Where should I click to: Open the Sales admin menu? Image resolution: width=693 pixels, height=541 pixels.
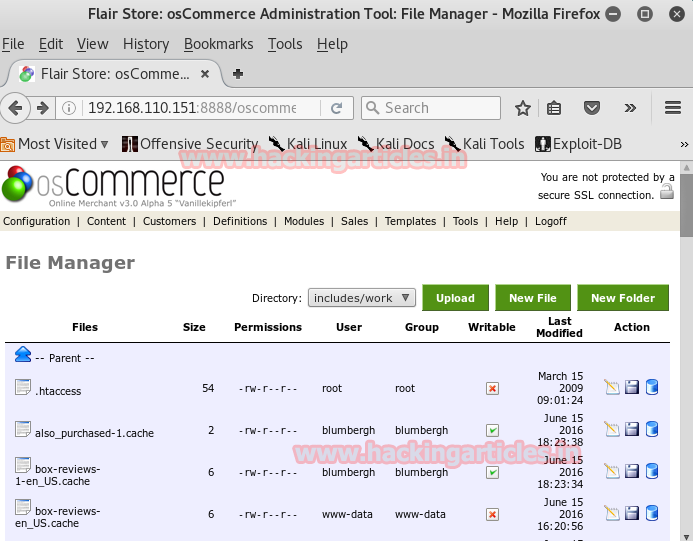(354, 221)
